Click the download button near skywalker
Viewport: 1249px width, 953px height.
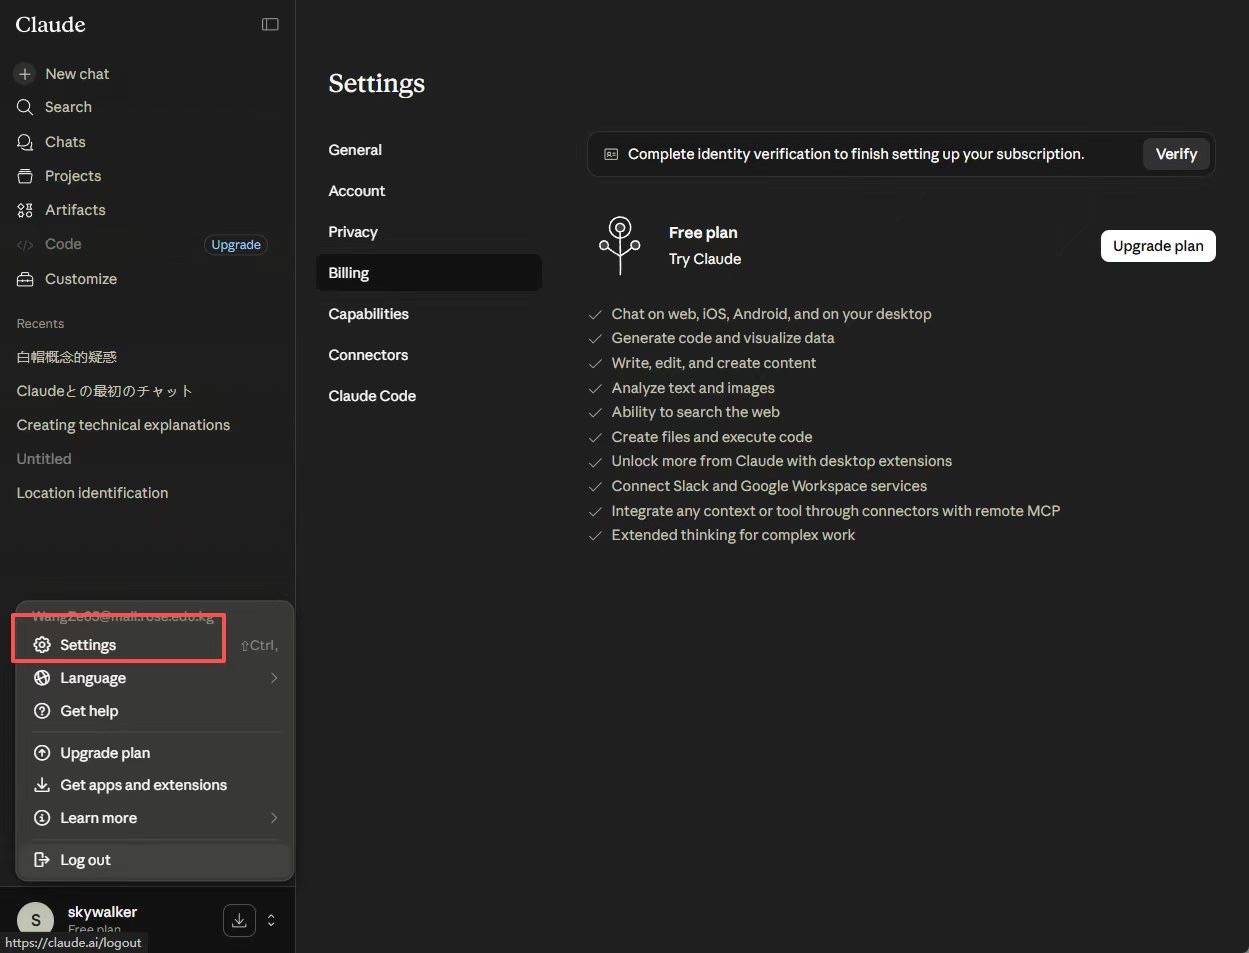click(239, 921)
